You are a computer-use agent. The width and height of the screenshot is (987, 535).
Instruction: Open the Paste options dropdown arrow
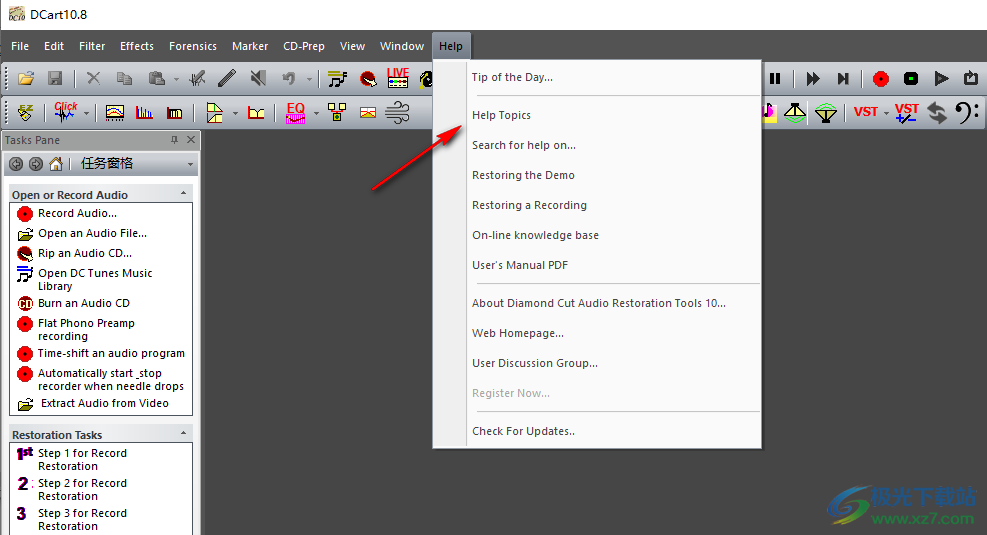click(176, 79)
